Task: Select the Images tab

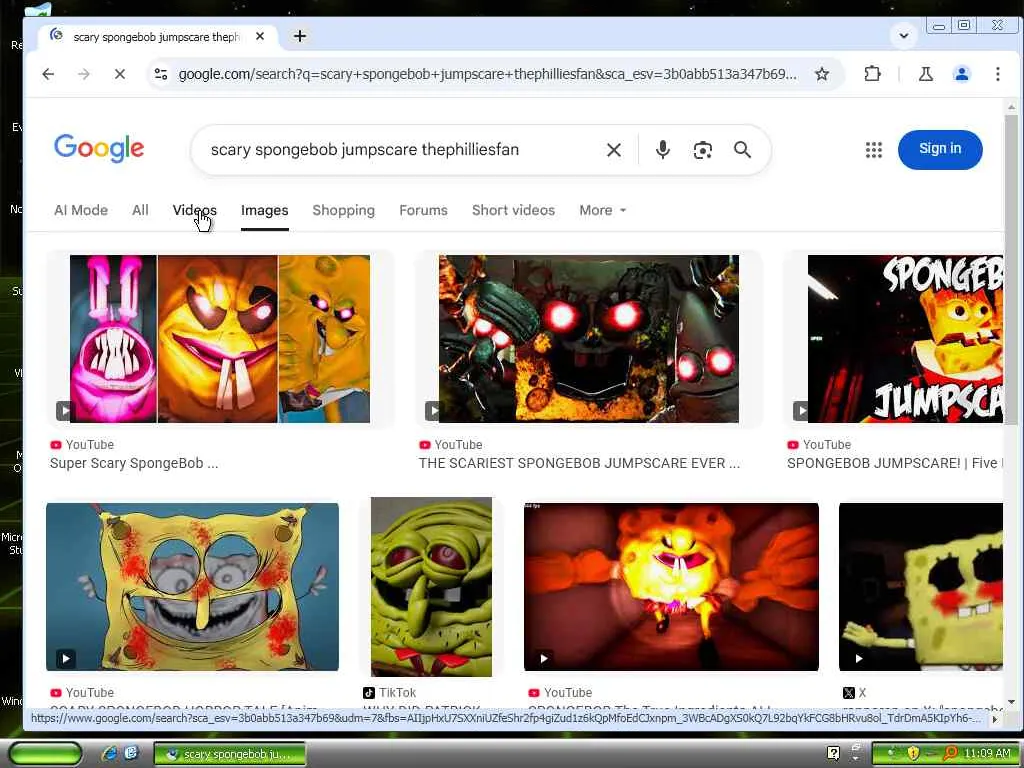Action: [x=264, y=210]
